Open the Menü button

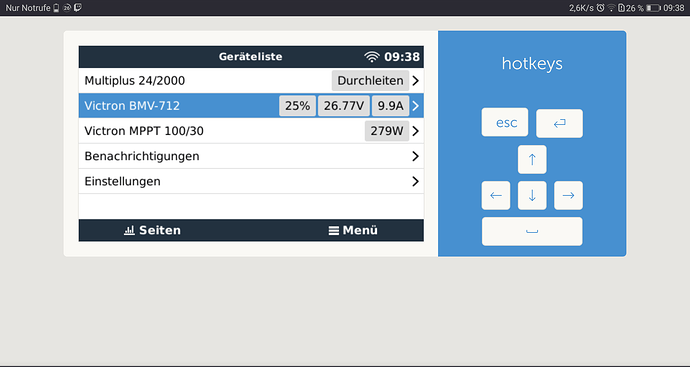(353, 230)
